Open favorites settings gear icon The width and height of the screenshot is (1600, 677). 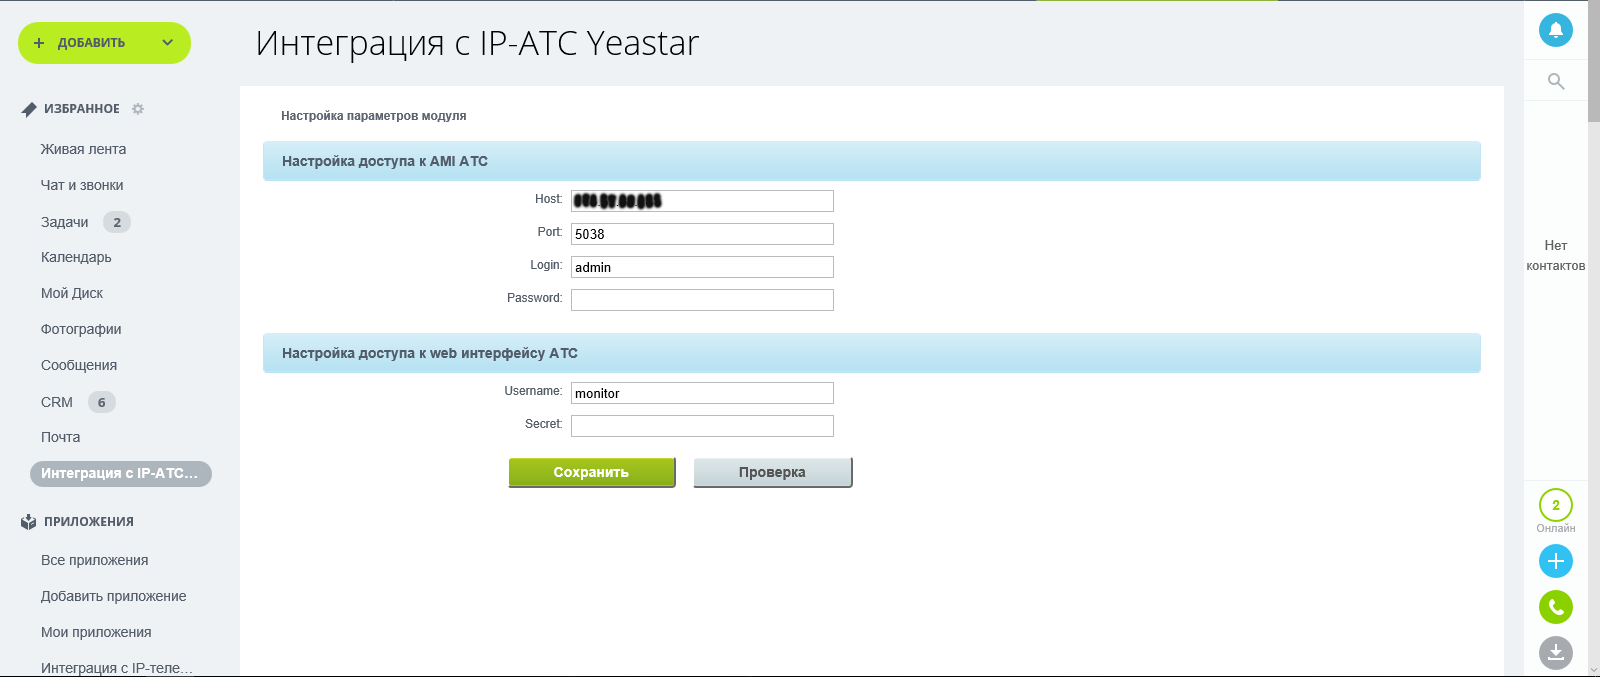(138, 109)
